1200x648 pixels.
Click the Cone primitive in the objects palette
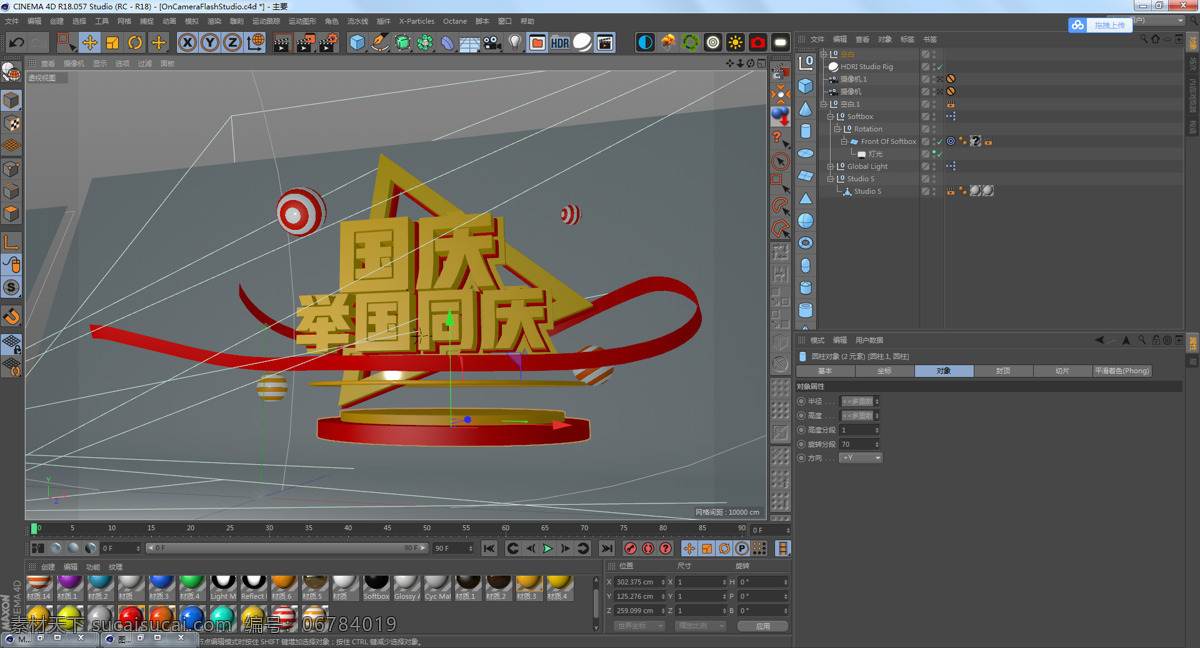click(x=806, y=109)
